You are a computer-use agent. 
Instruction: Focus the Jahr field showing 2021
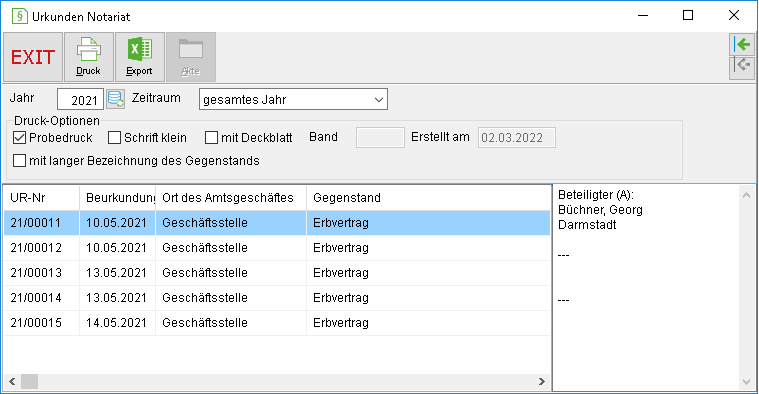[x=80, y=99]
